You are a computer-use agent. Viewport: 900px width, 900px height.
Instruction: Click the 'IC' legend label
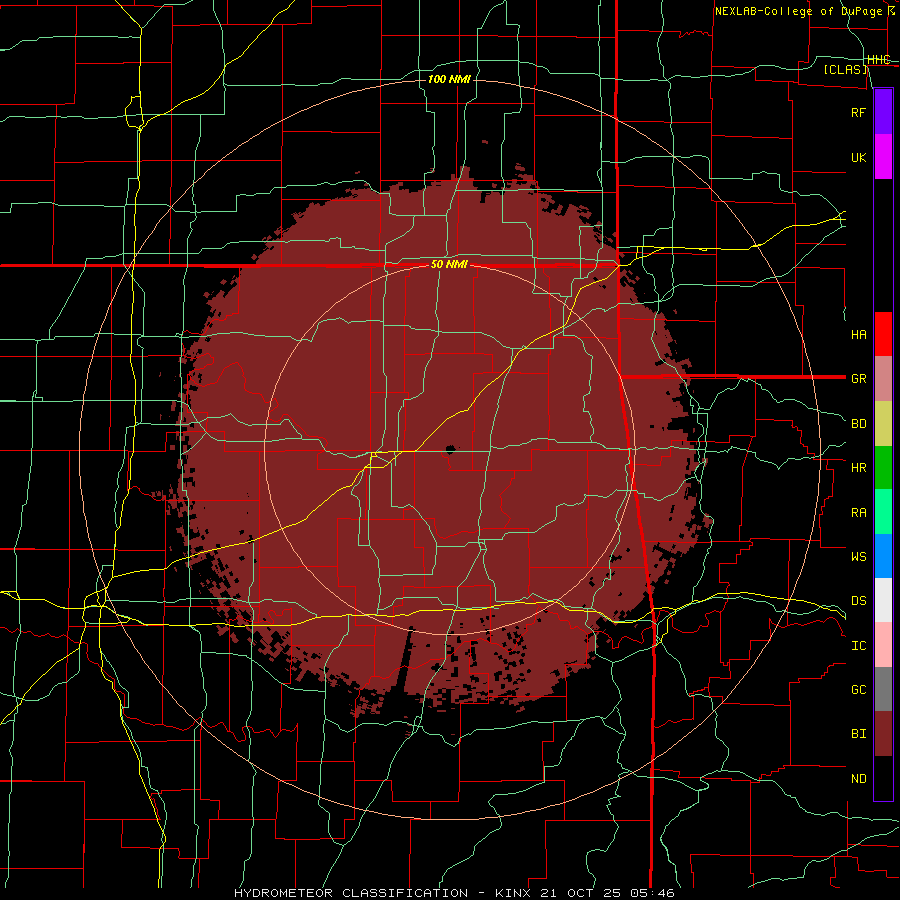click(858, 646)
